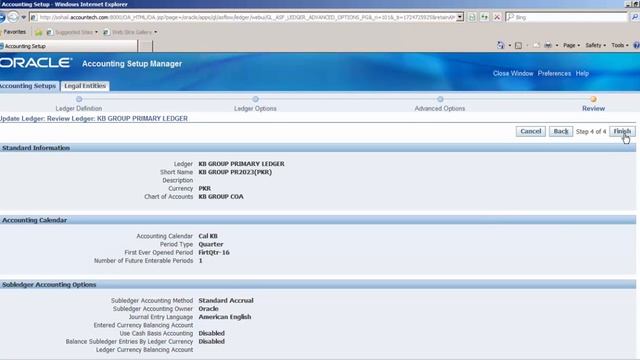This screenshot has height=360, width=640.
Task: Click the ledger value KB GROUP PRIMARY LEDGER
Action: click(241, 164)
